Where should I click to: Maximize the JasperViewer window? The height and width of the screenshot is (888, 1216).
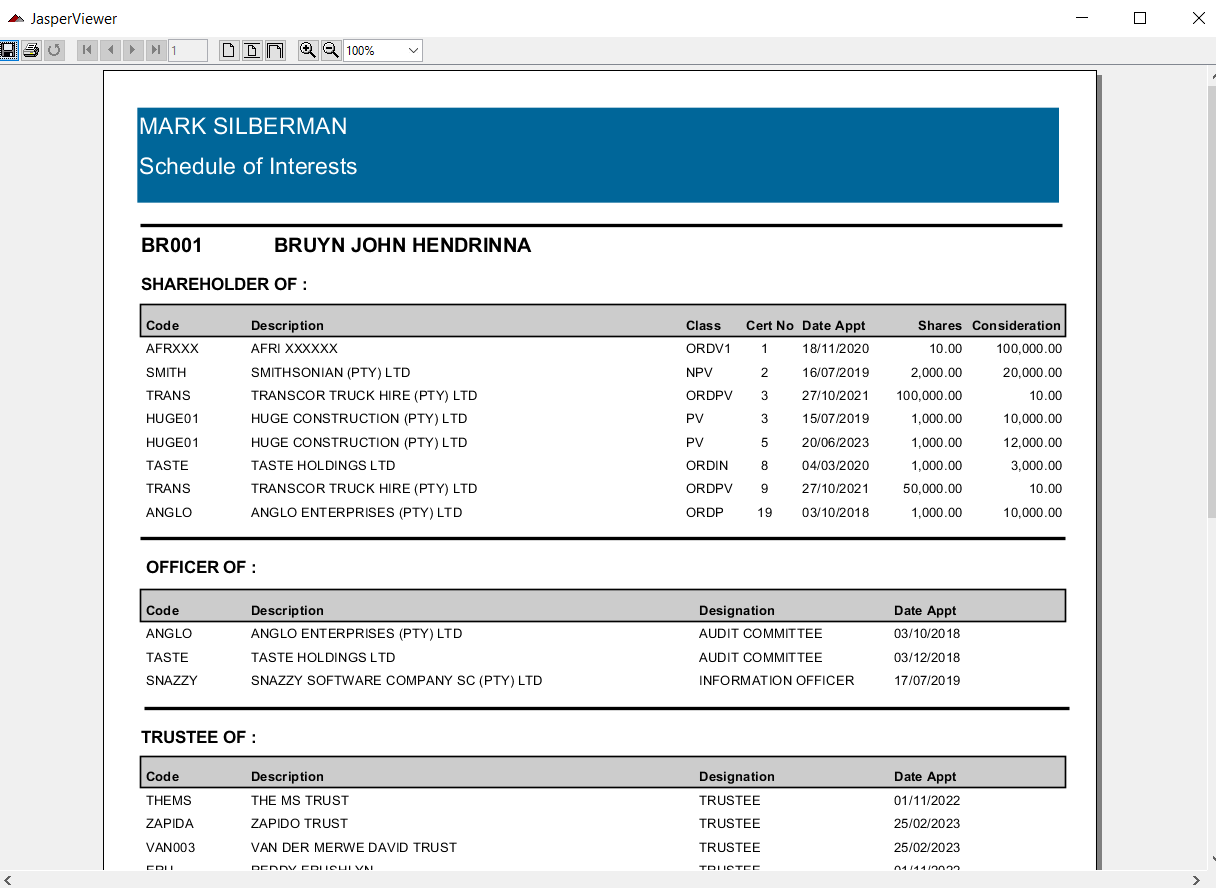coord(1140,18)
